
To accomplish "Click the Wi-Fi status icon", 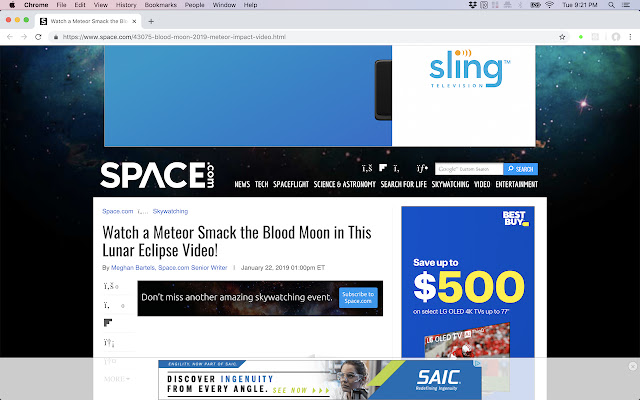I will 549,5.
